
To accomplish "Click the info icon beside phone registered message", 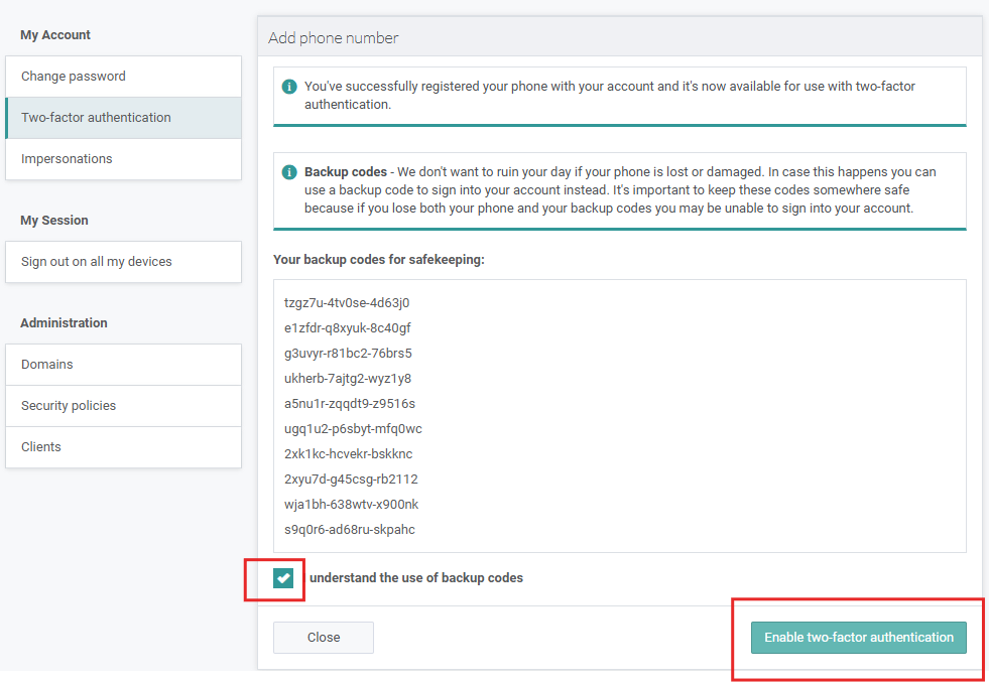I will click(x=289, y=87).
